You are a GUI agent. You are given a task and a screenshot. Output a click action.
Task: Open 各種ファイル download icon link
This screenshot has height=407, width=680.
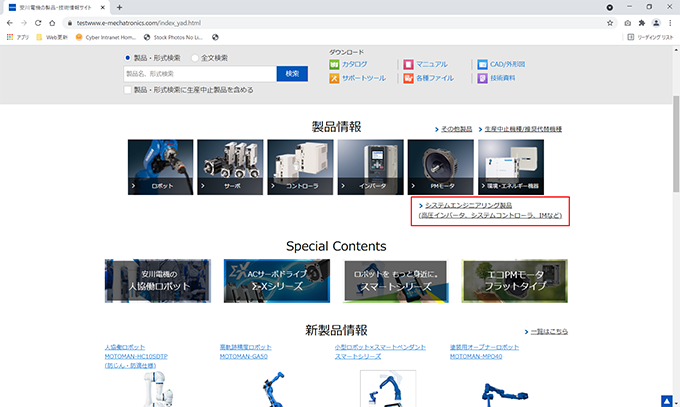coord(428,78)
